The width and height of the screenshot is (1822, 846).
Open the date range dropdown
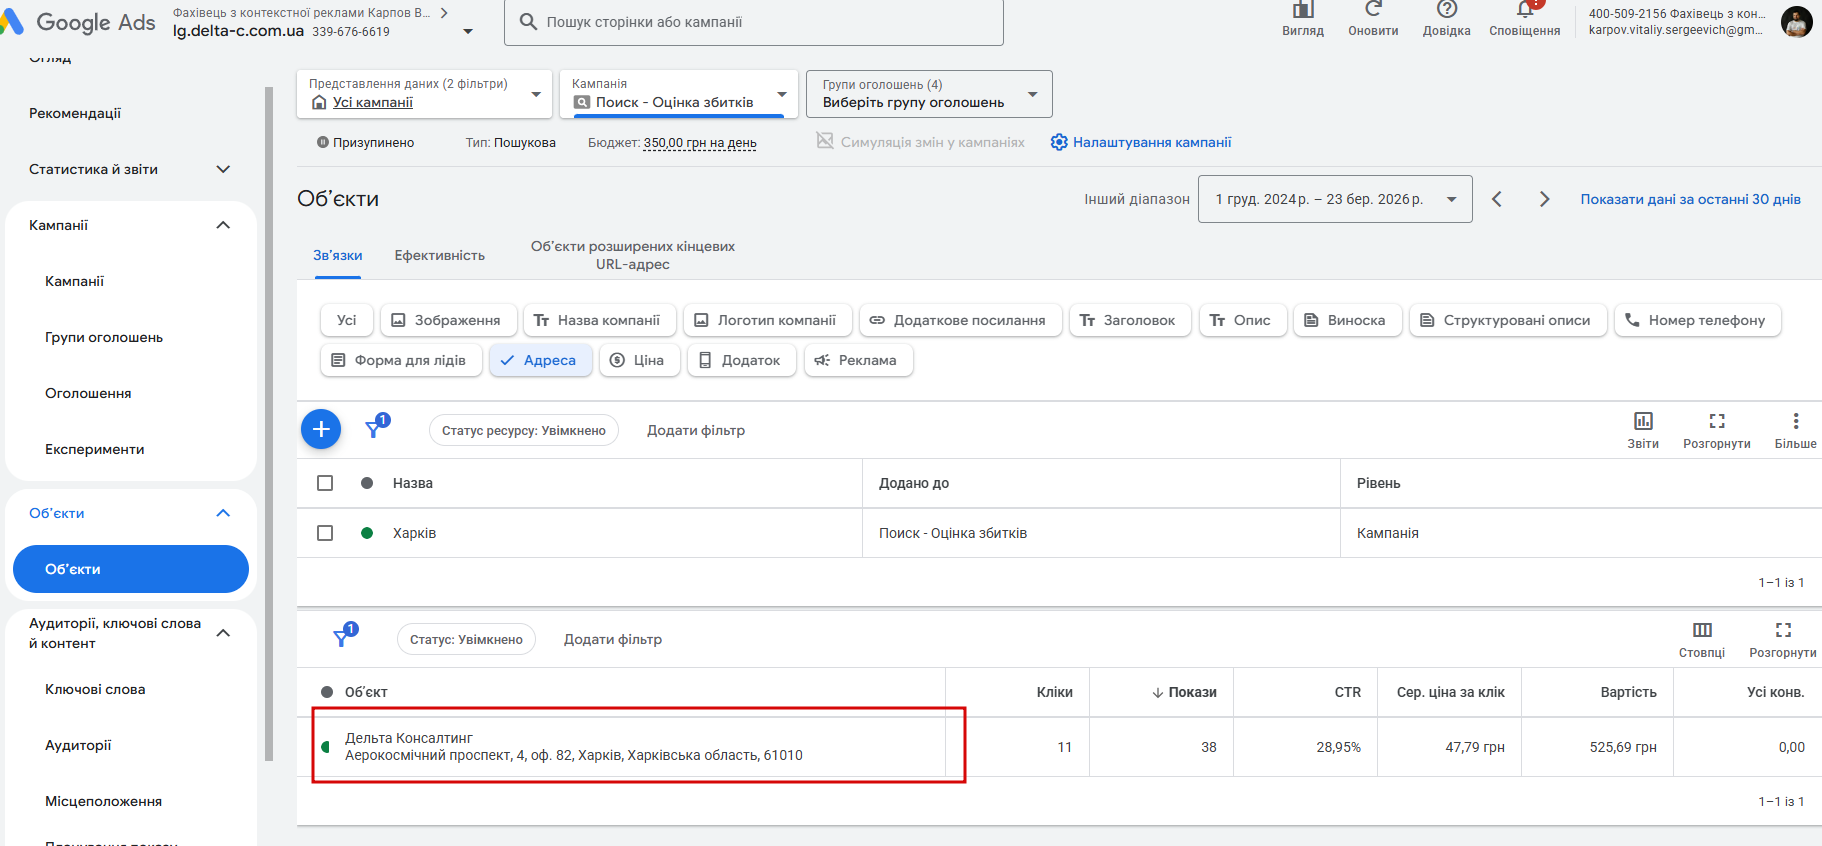pyautogui.click(x=1334, y=199)
